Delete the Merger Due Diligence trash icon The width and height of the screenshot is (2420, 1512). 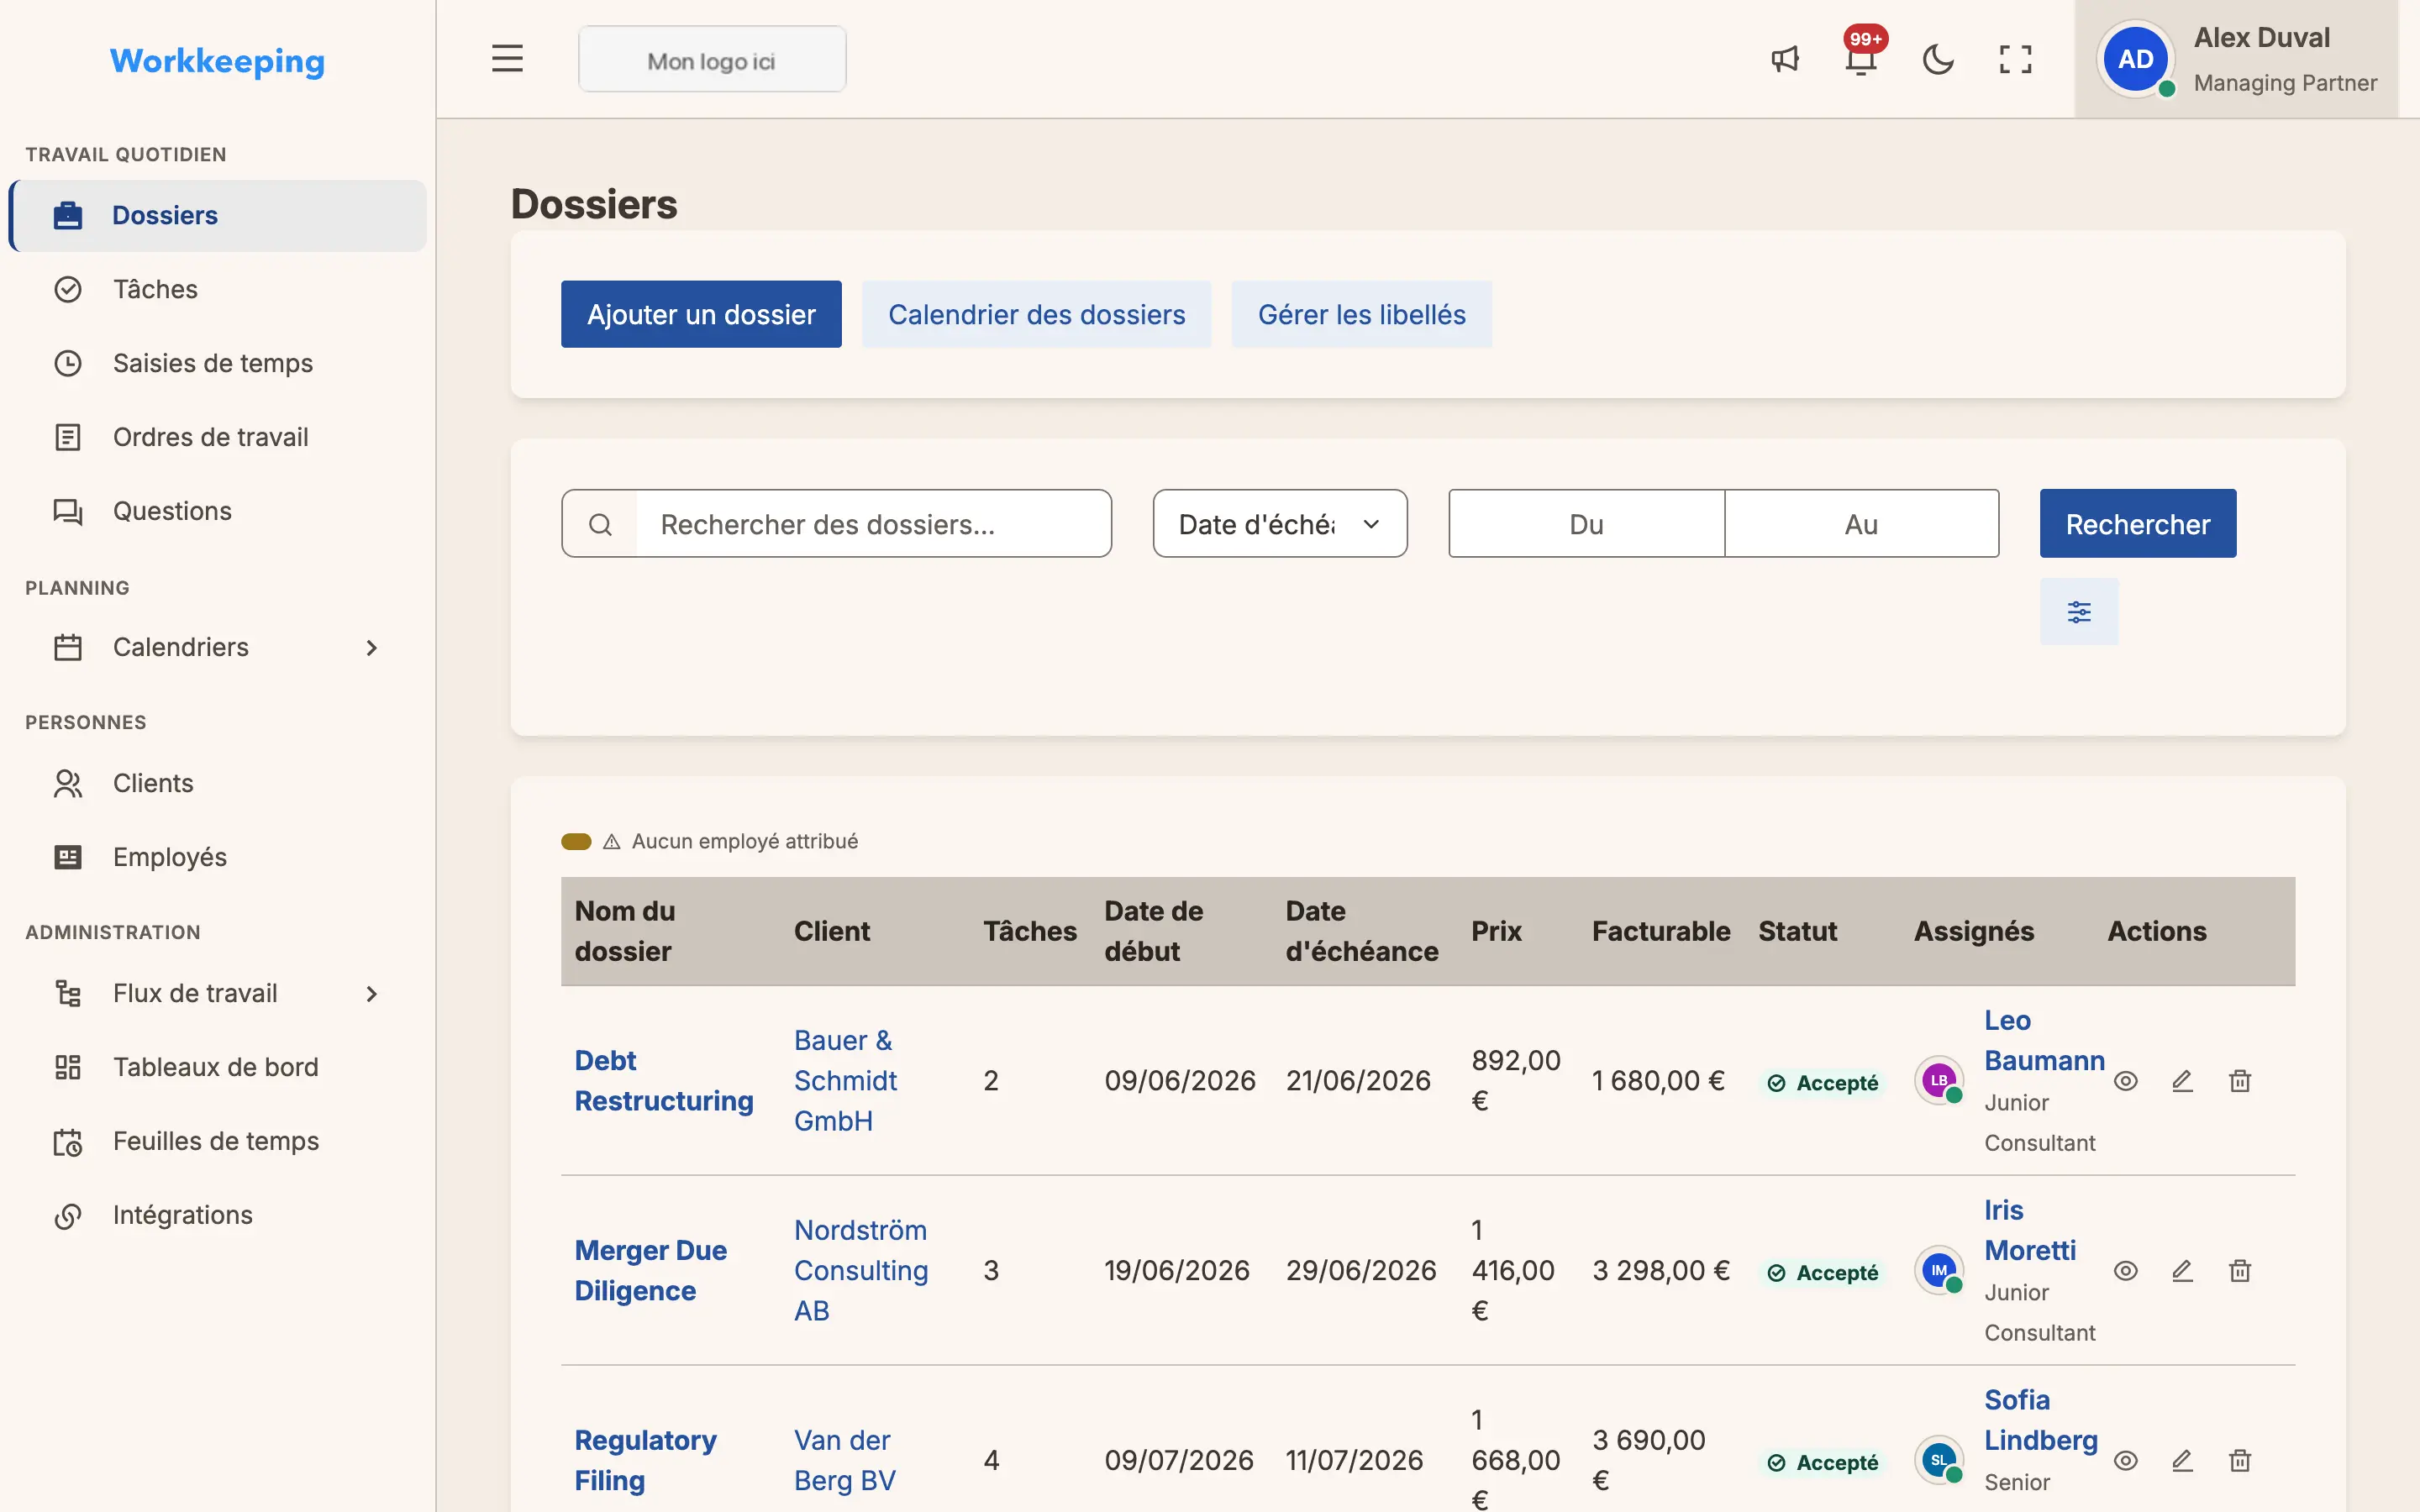[x=2240, y=1271]
